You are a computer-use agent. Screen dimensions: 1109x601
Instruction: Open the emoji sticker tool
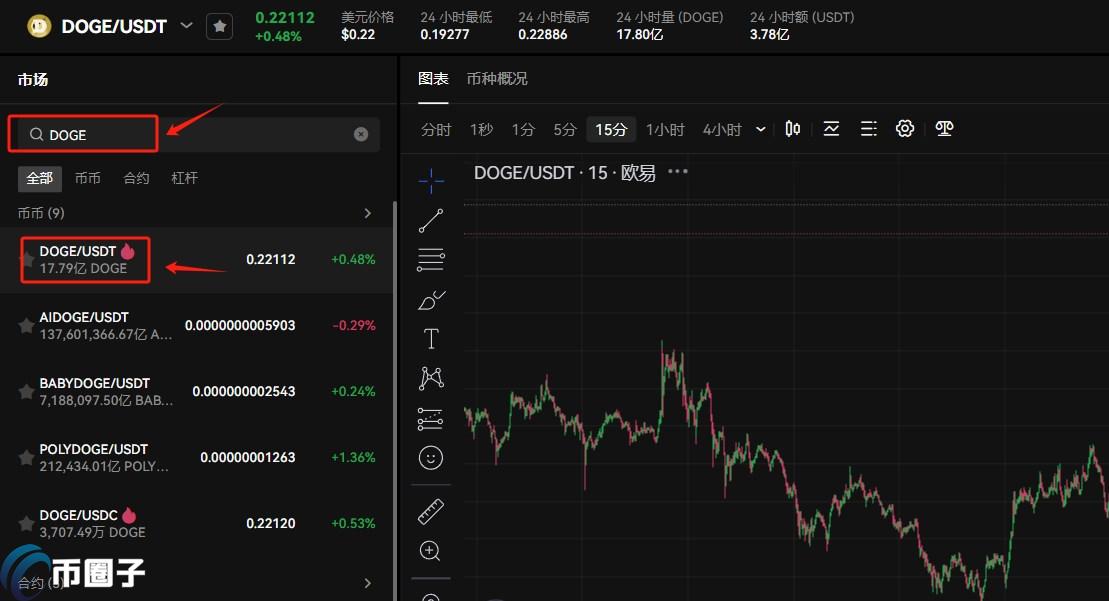coord(431,458)
